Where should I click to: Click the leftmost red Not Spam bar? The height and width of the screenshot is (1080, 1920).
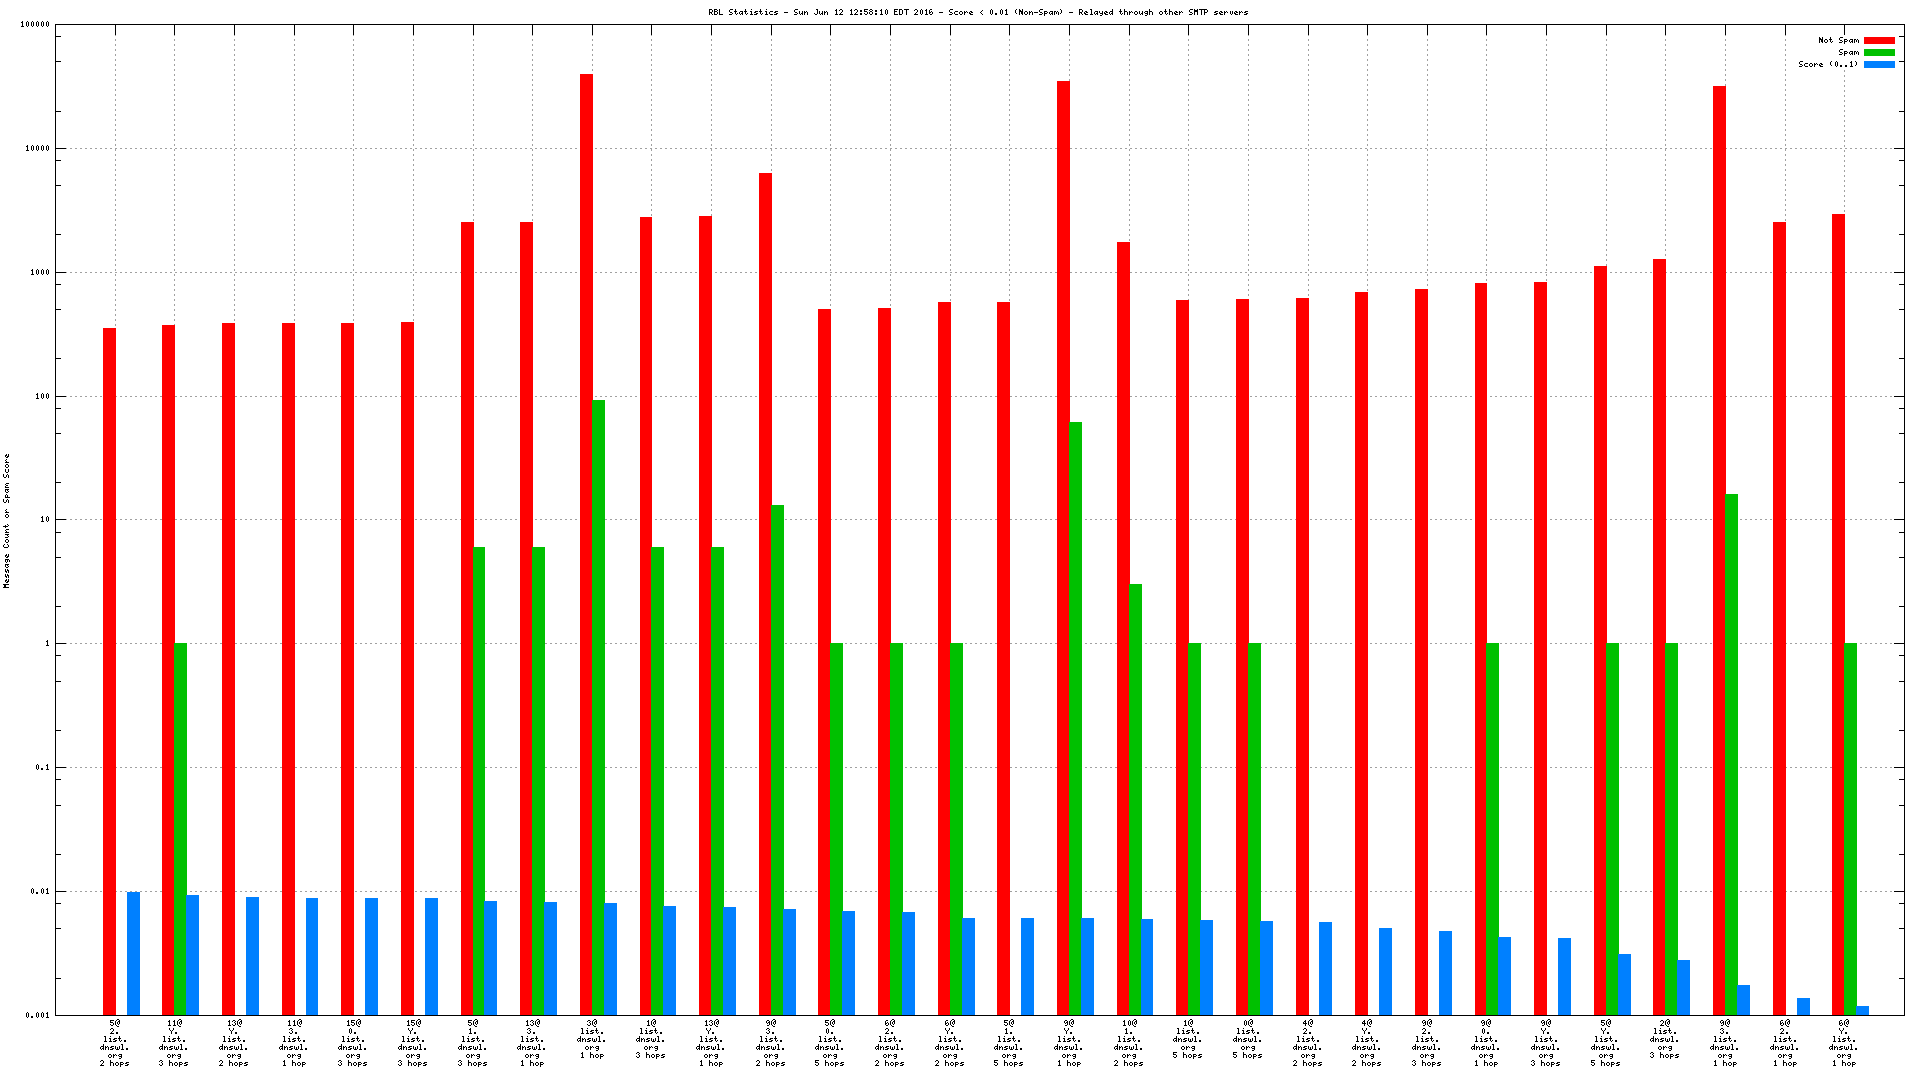109,670
